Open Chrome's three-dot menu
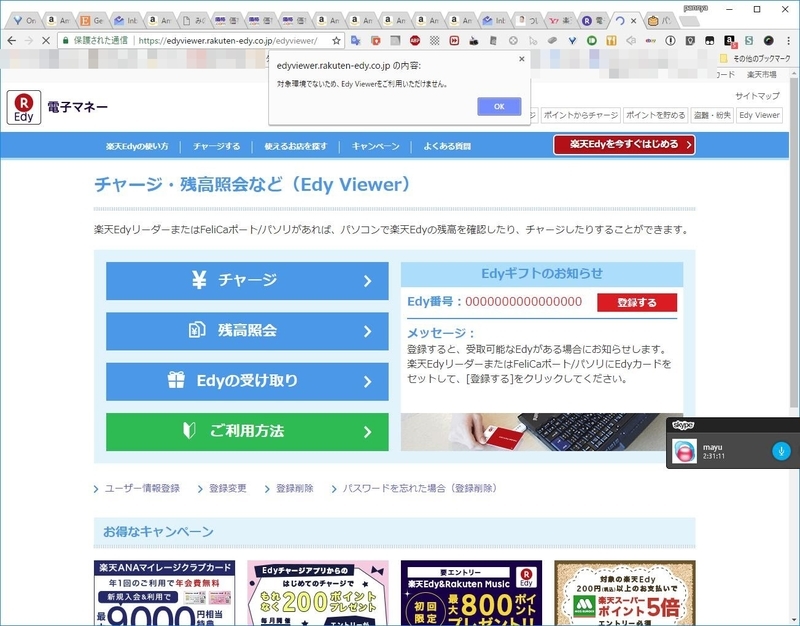This screenshot has width=800, height=626. (788, 40)
